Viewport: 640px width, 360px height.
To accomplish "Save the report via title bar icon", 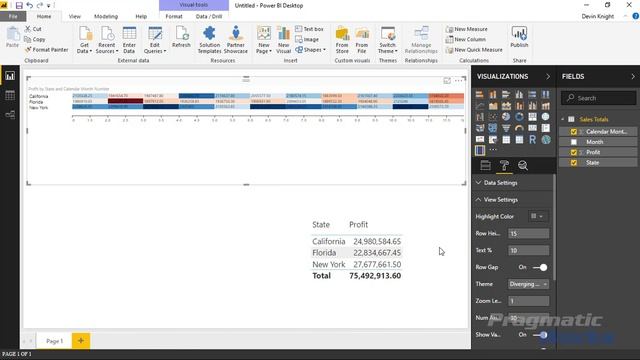I will coord(19,5).
